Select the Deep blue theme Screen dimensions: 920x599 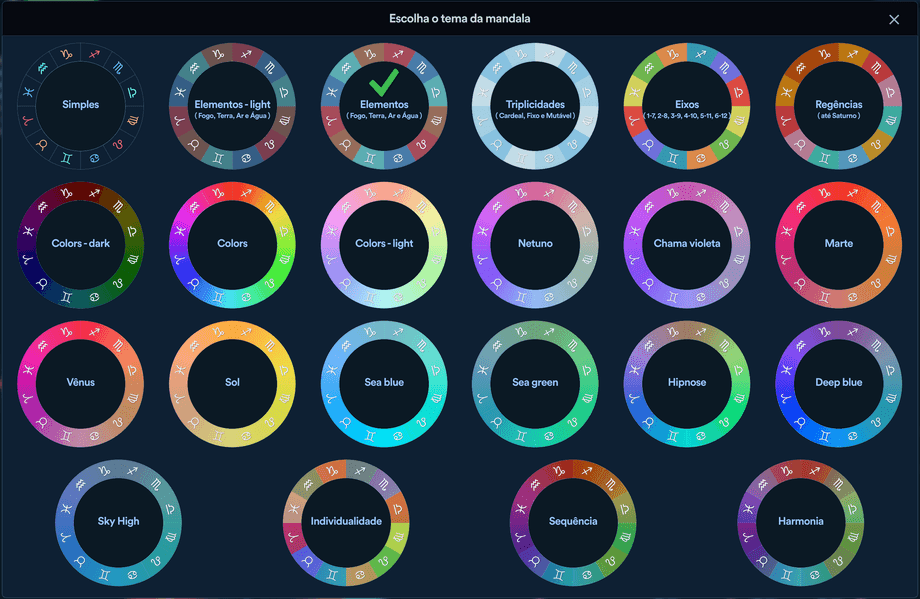pyautogui.click(x=838, y=384)
